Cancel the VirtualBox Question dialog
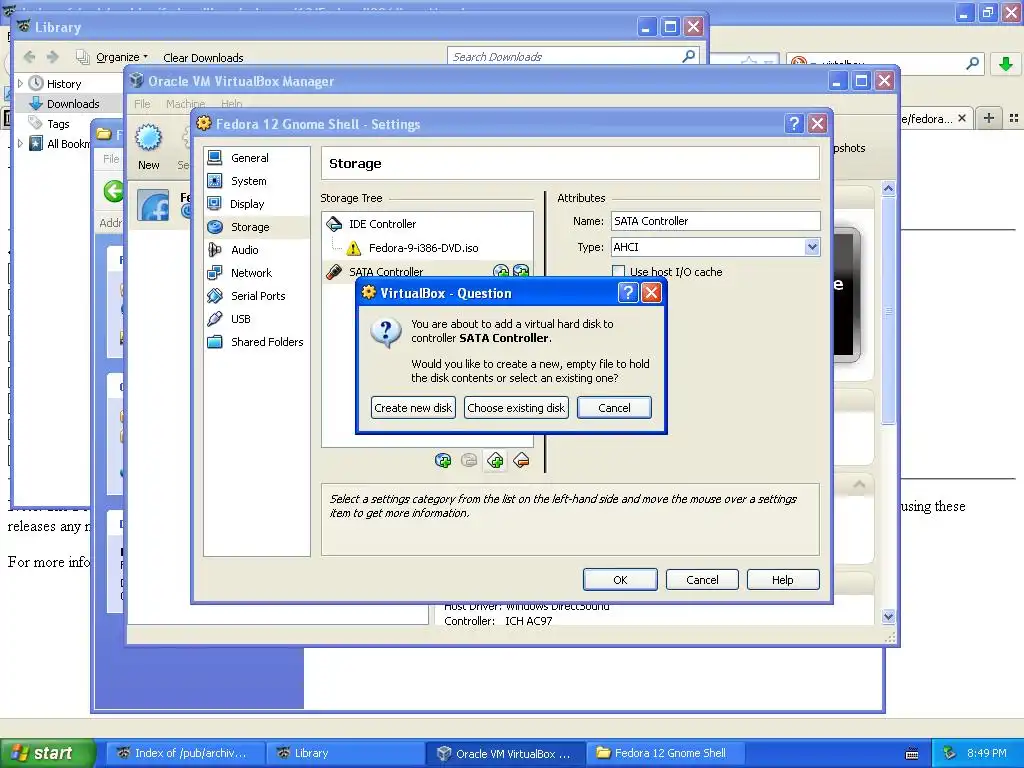This screenshot has height=768, width=1024. (x=614, y=408)
